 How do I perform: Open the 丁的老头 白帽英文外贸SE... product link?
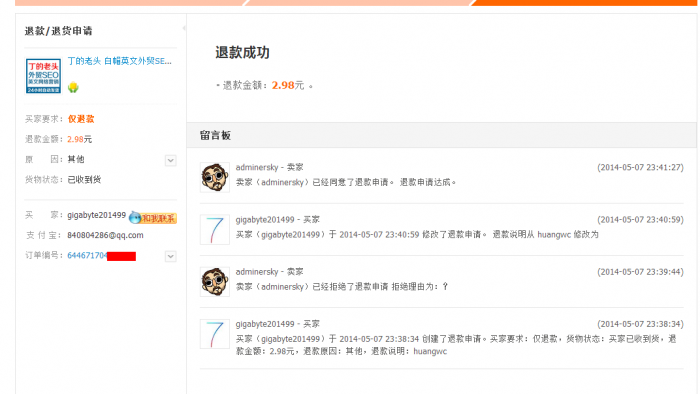[x=120, y=61]
